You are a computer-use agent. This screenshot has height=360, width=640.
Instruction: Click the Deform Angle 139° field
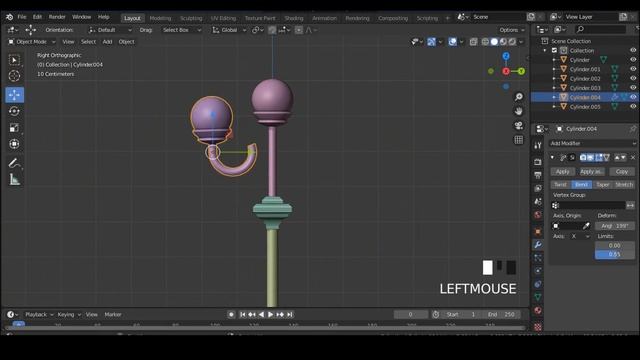615,226
